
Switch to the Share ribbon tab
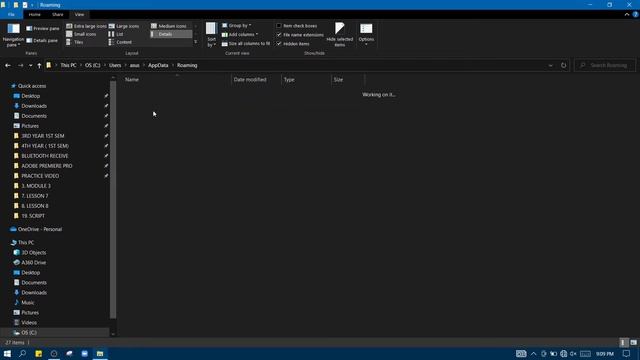[58, 14]
